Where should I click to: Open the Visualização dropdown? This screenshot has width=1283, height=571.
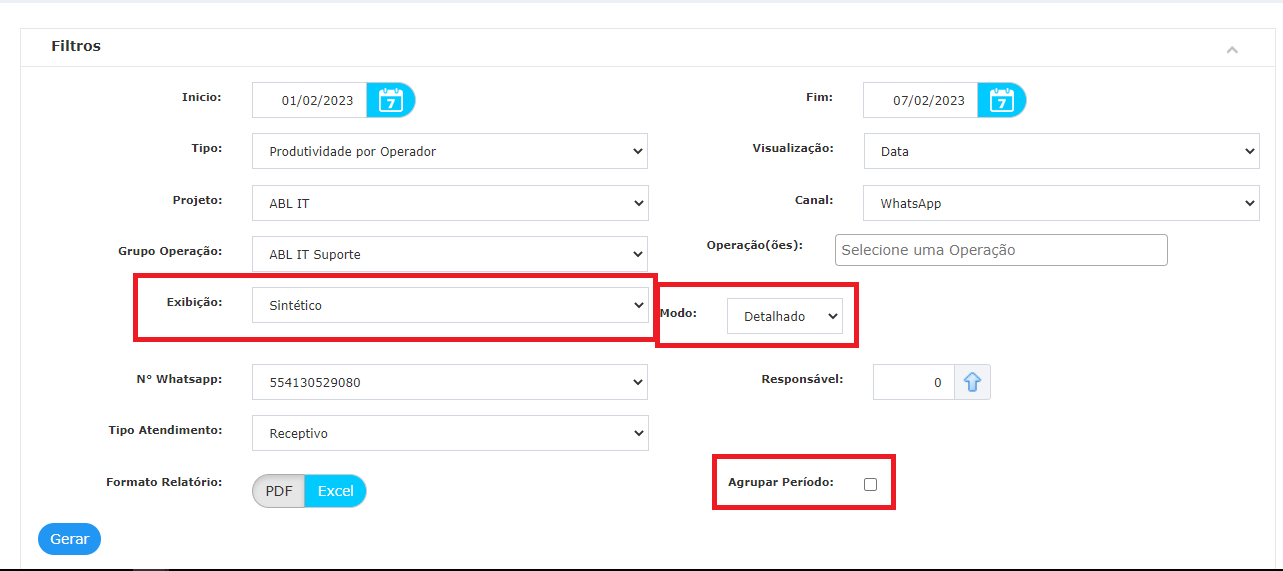1061,151
